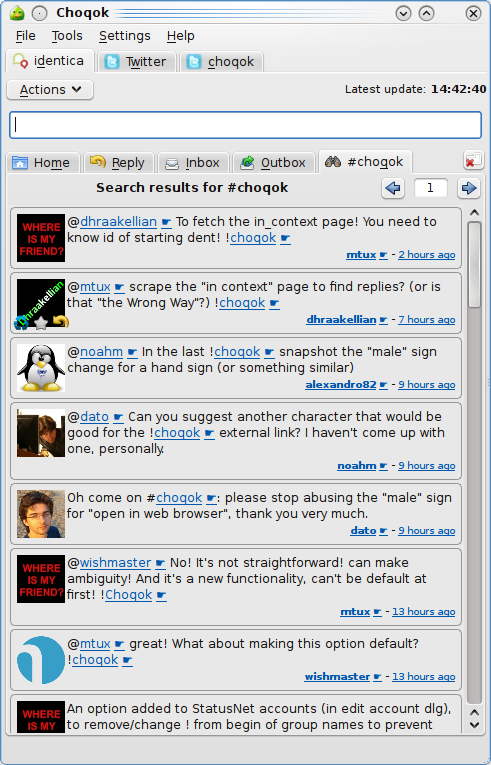Click the favorite star icon on dhraakellian's post
Image resolution: width=491 pixels, height=765 pixels.
[x=41, y=322]
